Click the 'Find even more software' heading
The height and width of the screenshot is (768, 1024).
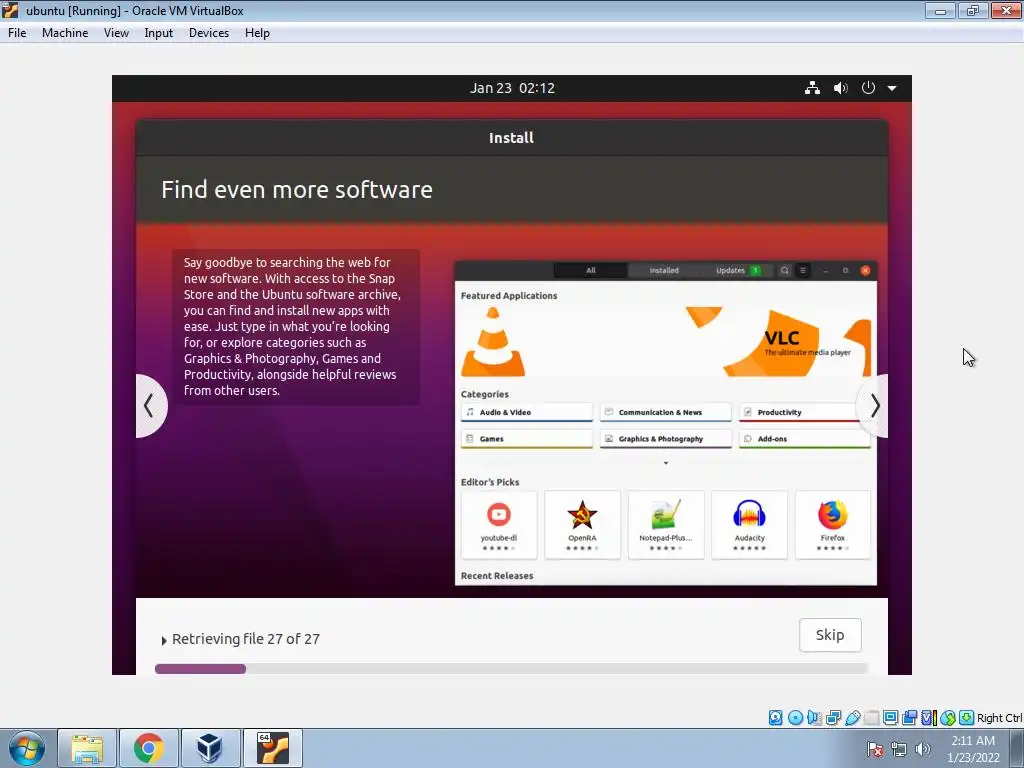pyautogui.click(x=296, y=189)
